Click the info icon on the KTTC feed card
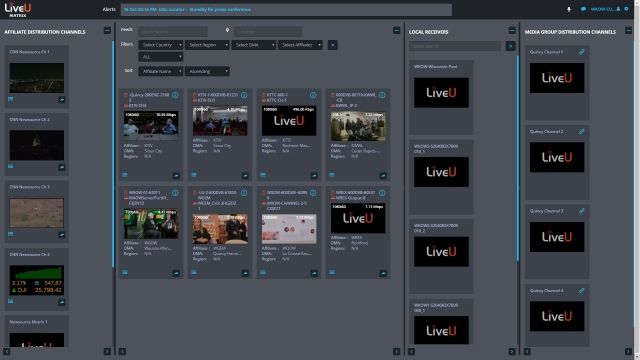 tap(313, 95)
